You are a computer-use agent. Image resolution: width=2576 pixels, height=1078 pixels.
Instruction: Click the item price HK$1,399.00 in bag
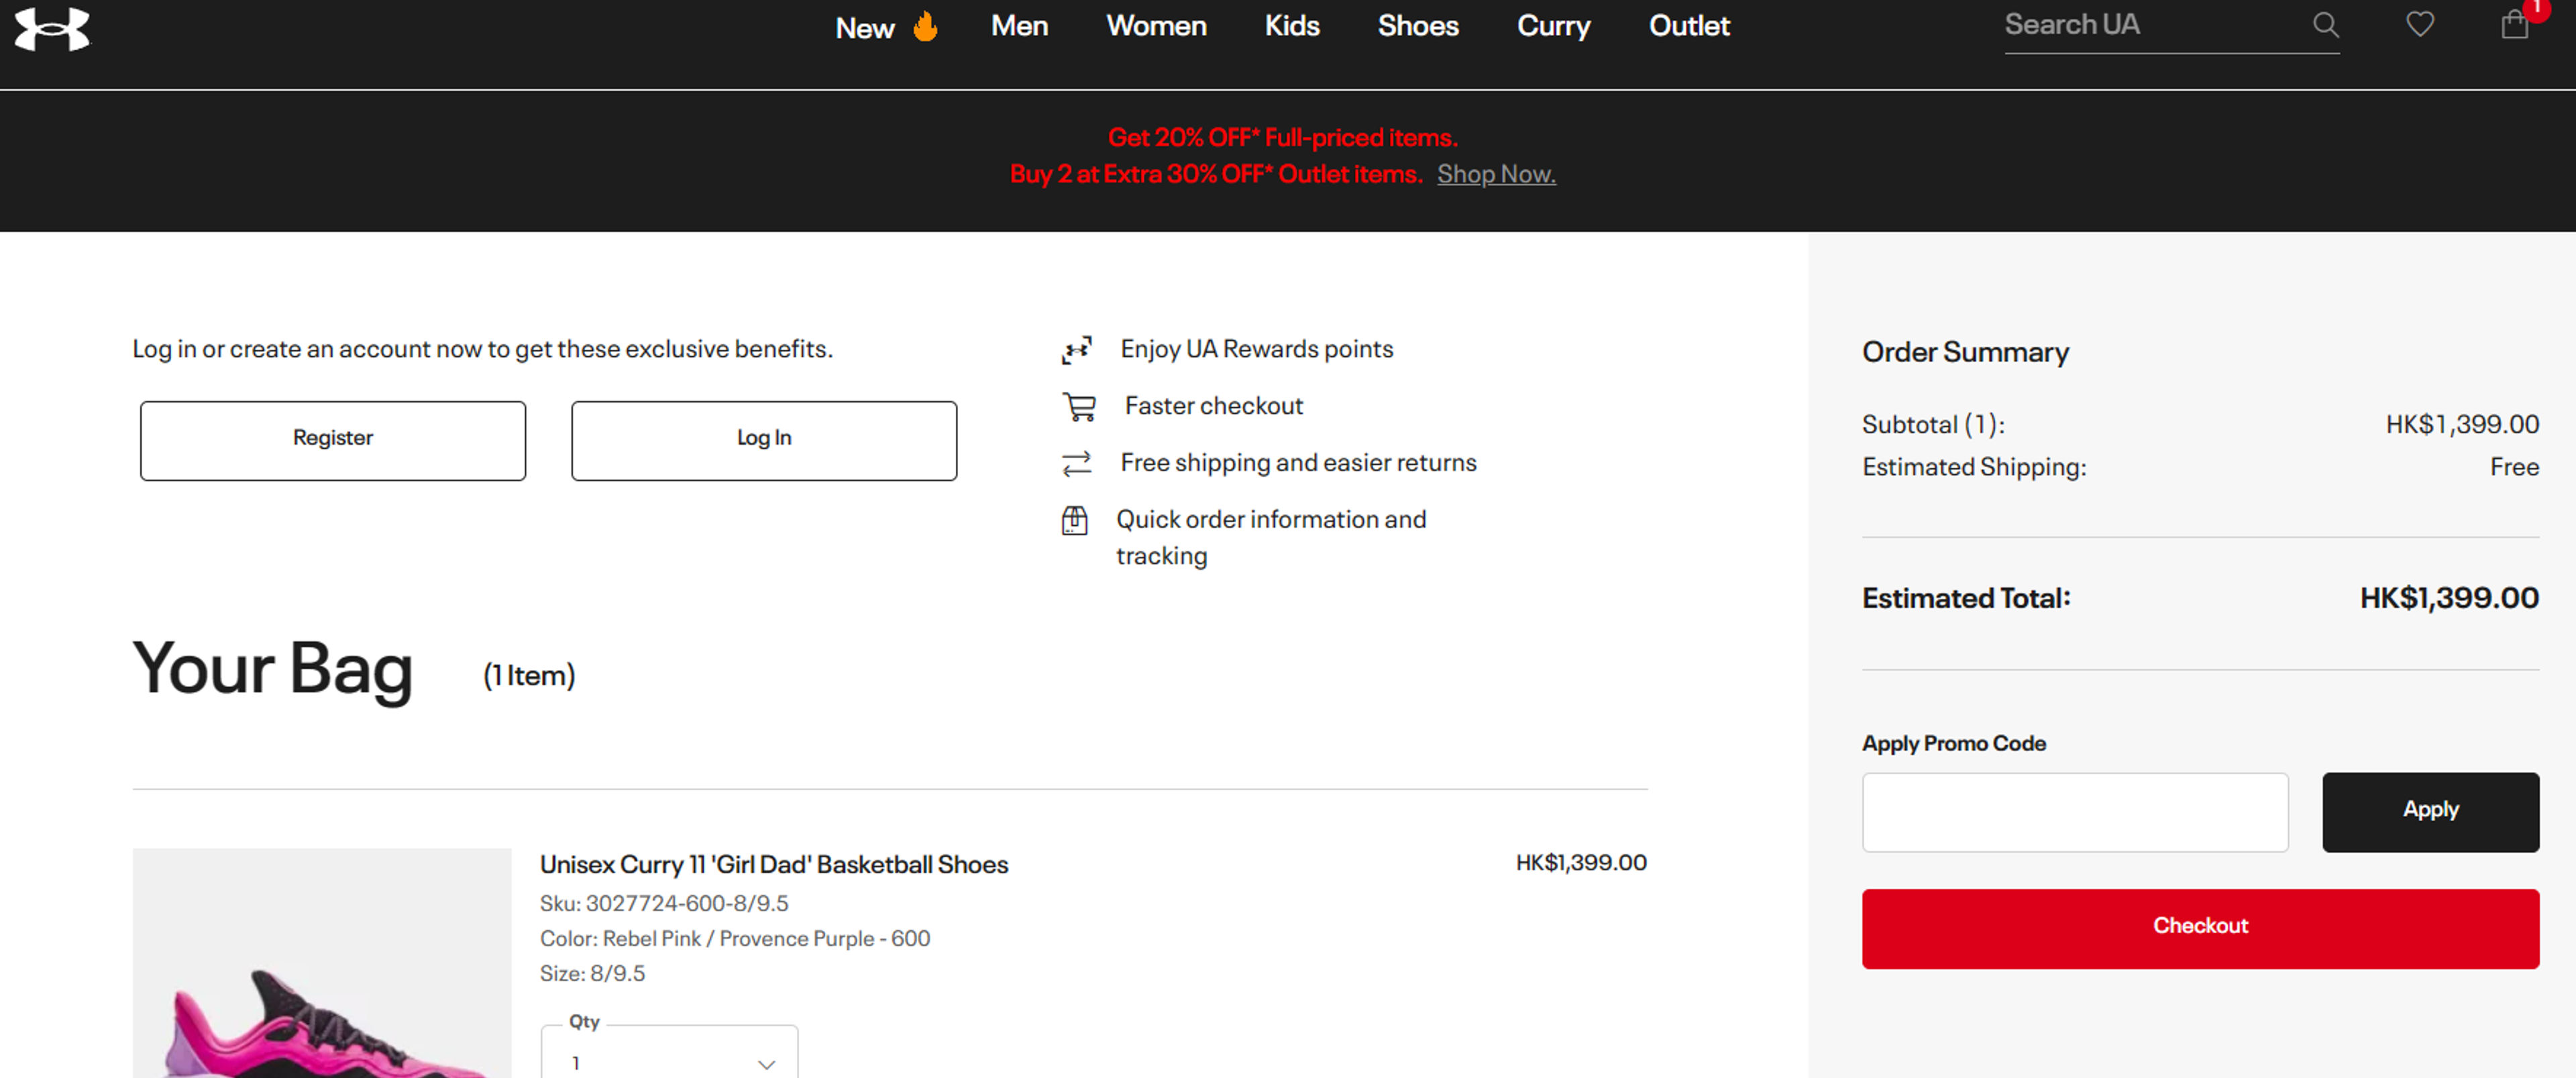[1581, 862]
